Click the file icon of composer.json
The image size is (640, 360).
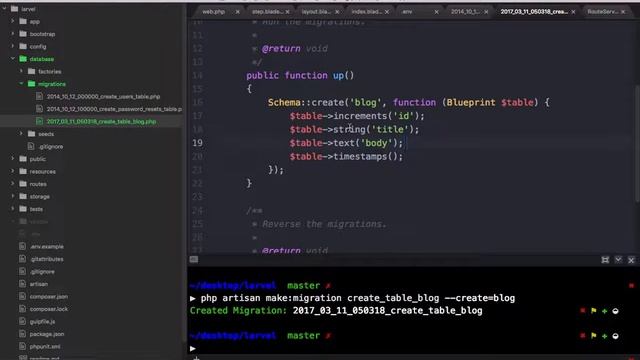(x=22, y=296)
